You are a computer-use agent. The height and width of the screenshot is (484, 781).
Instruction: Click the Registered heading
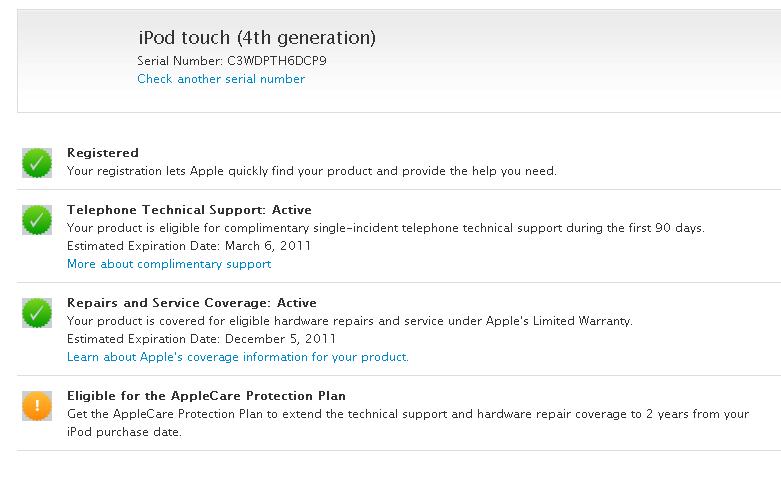pos(103,153)
